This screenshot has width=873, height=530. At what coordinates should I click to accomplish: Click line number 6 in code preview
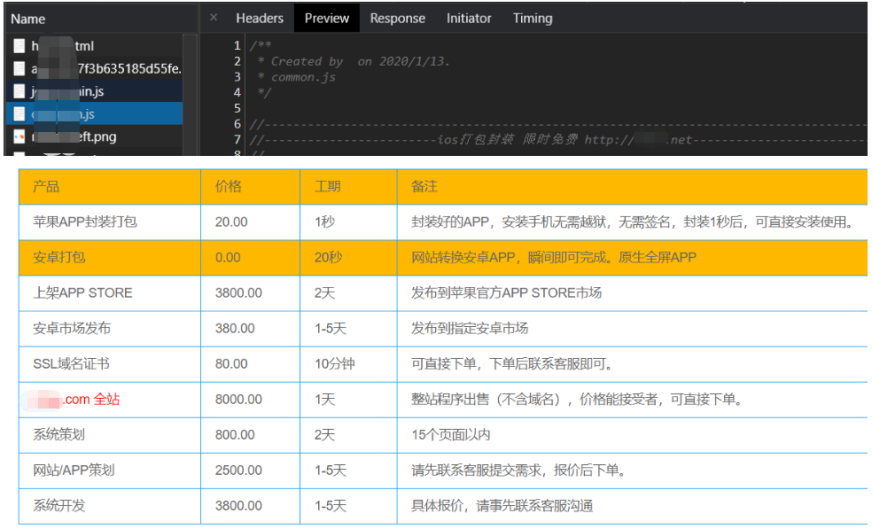pyautogui.click(x=237, y=124)
